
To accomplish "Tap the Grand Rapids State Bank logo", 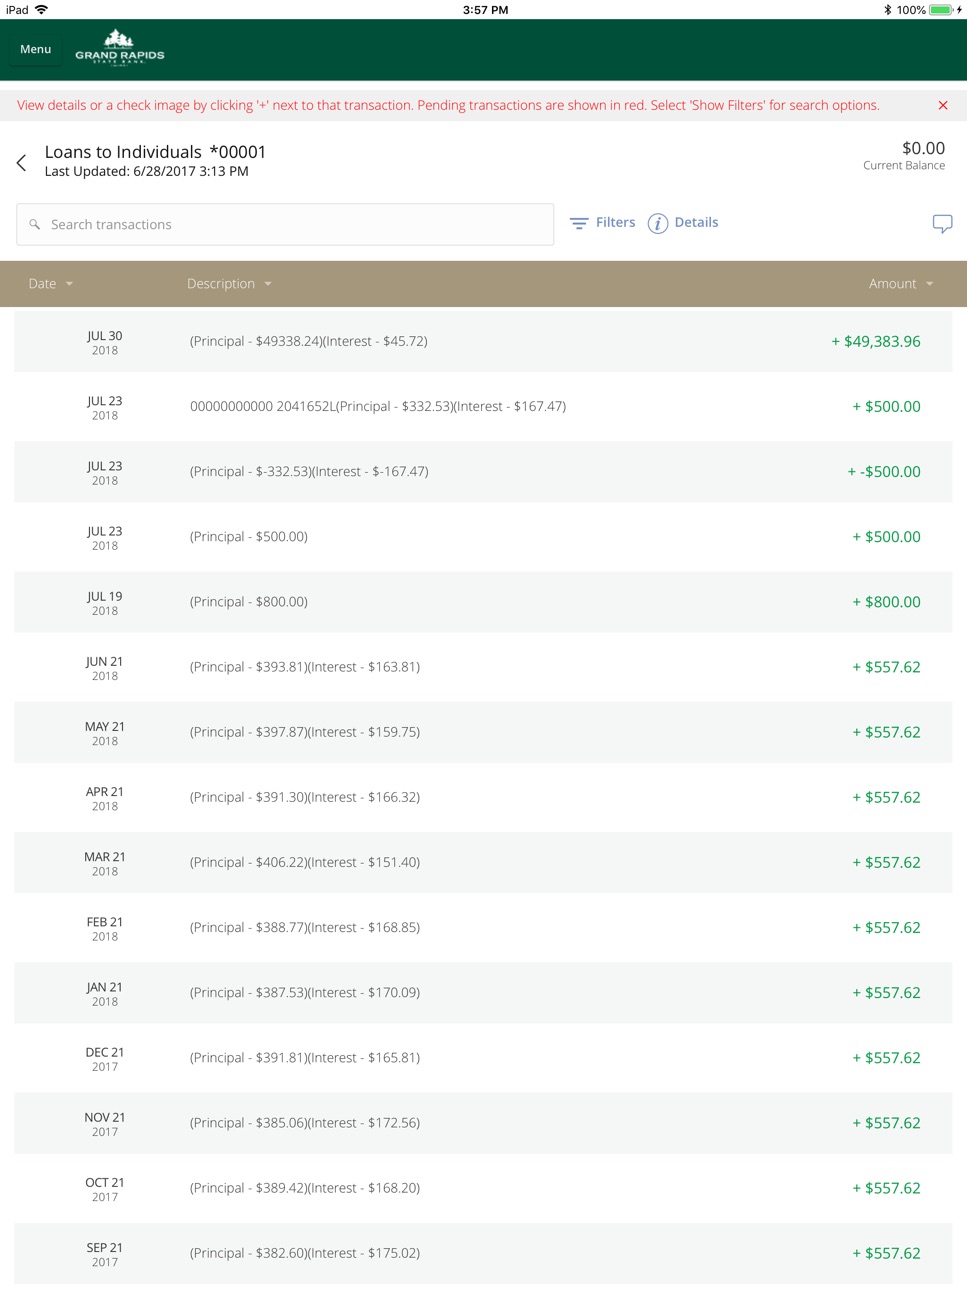I will (120, 48).
